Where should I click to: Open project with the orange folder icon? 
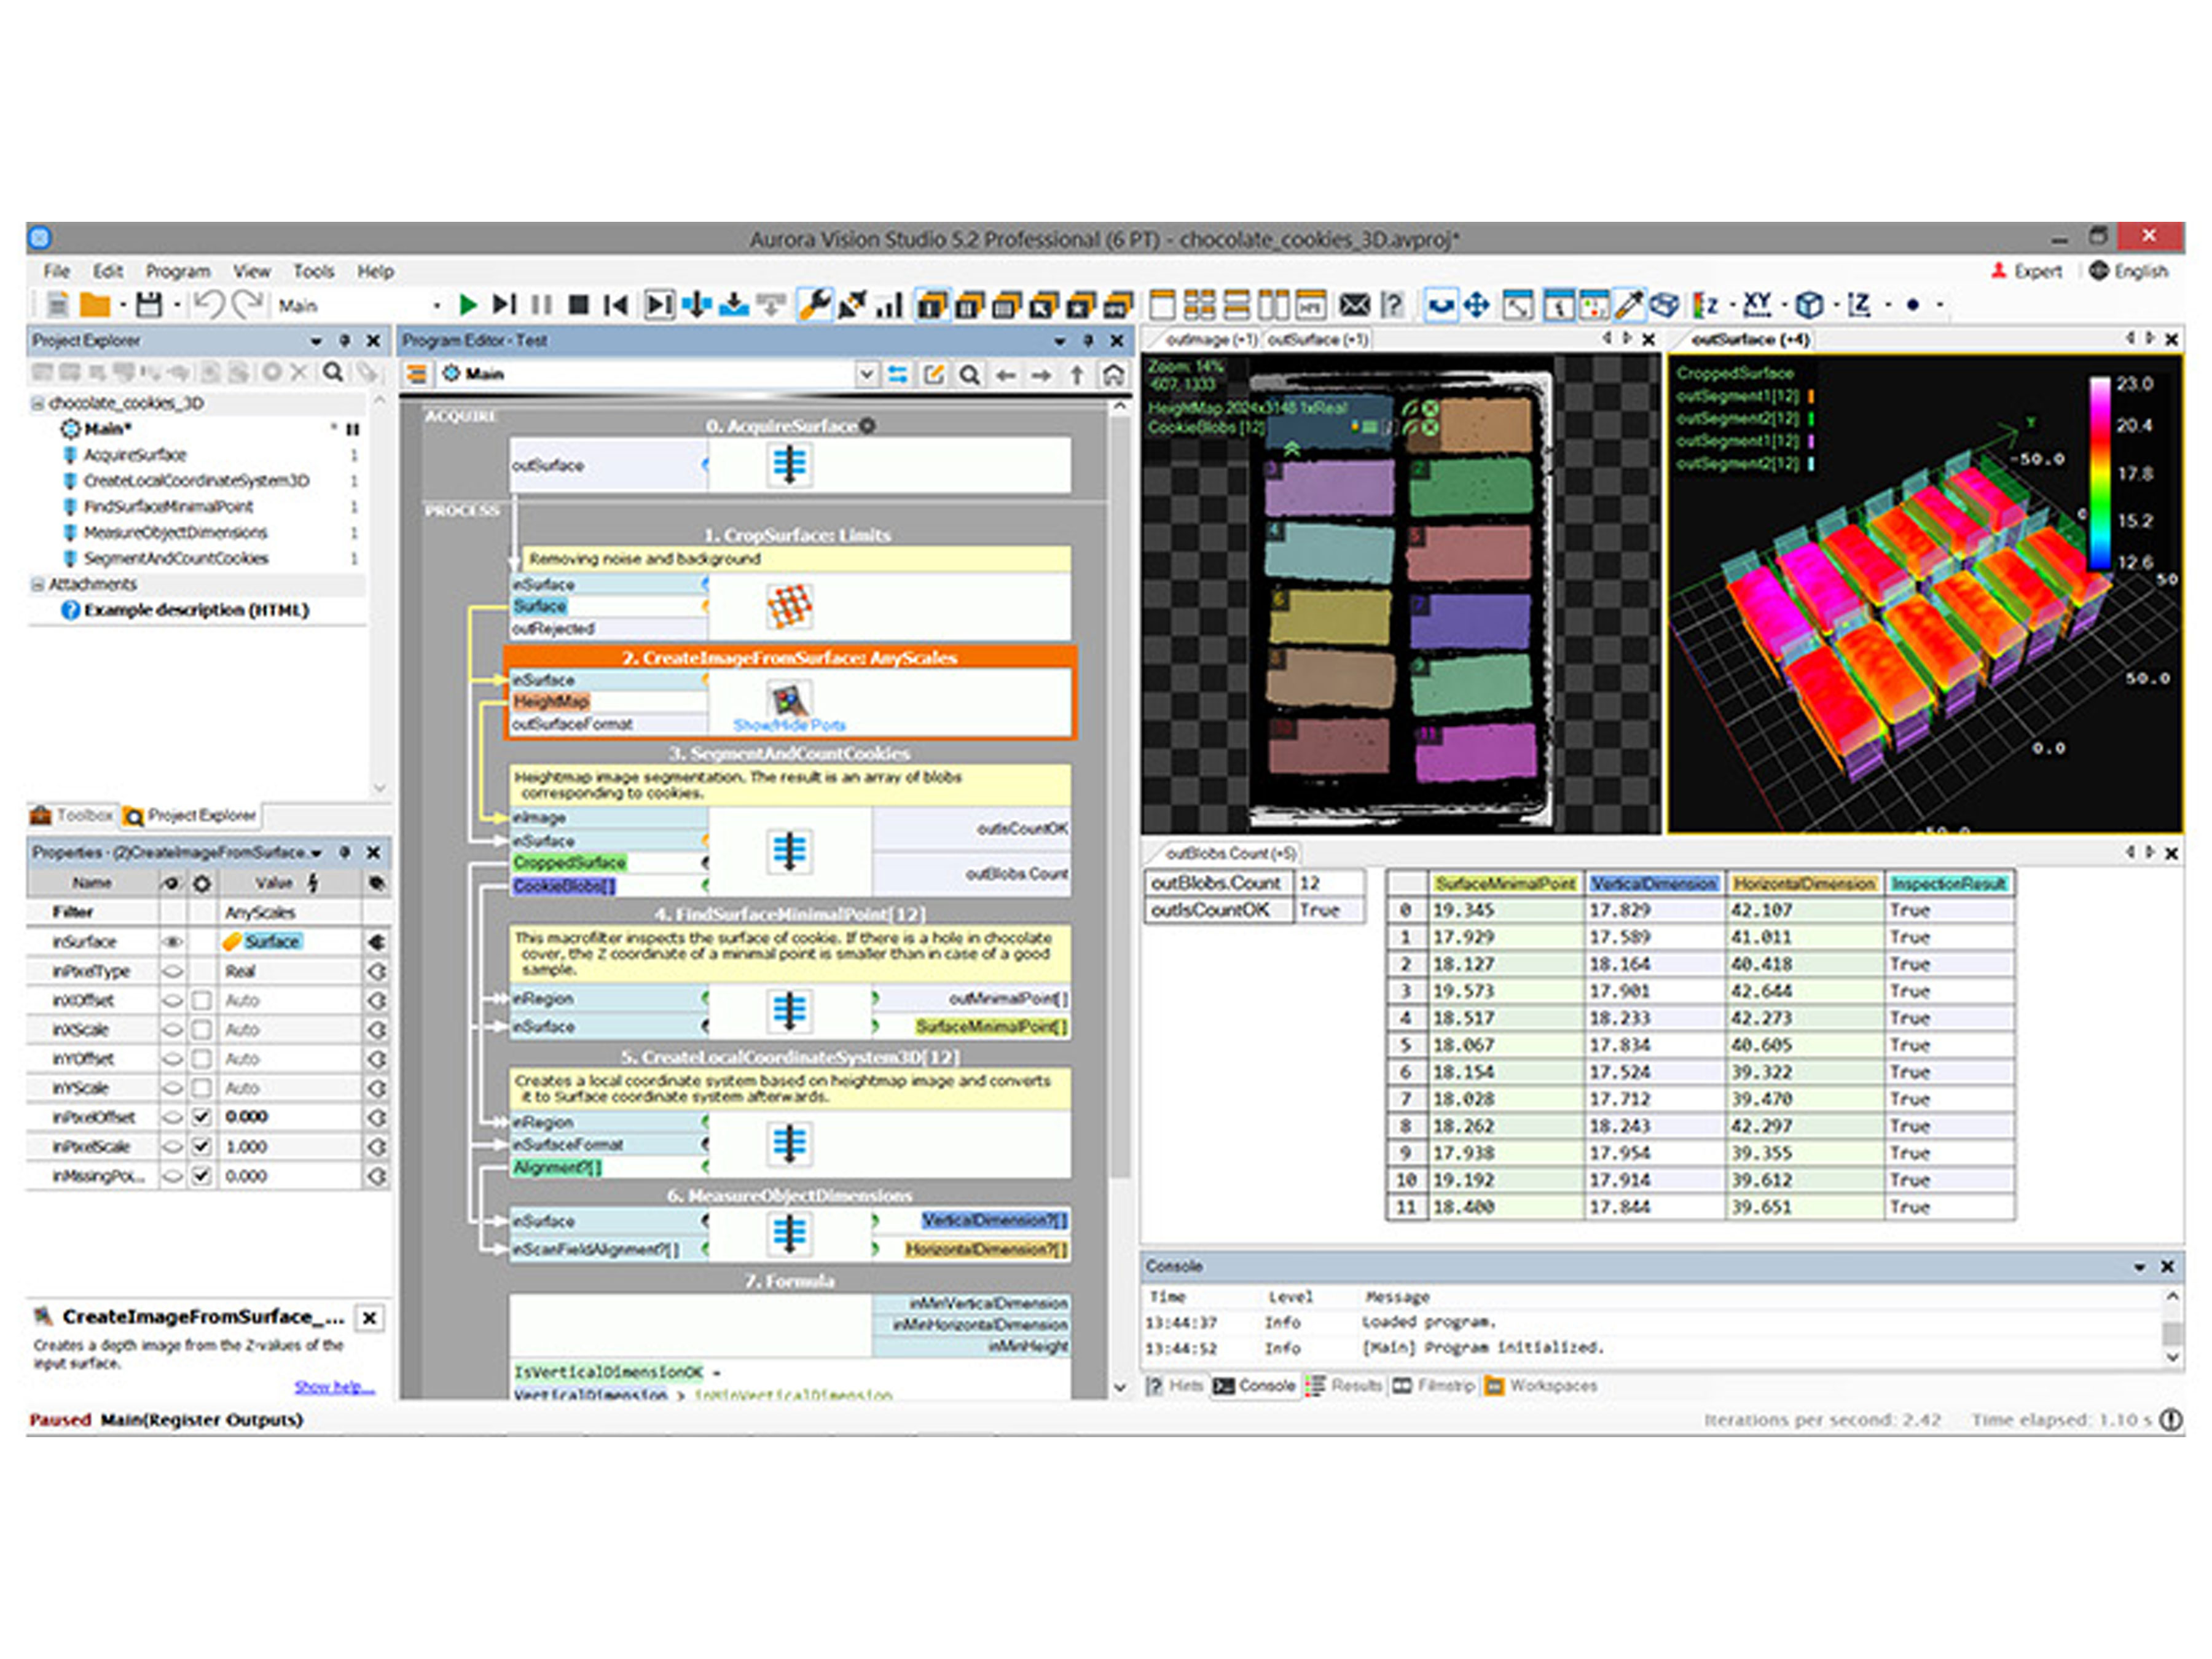[95, 304]
